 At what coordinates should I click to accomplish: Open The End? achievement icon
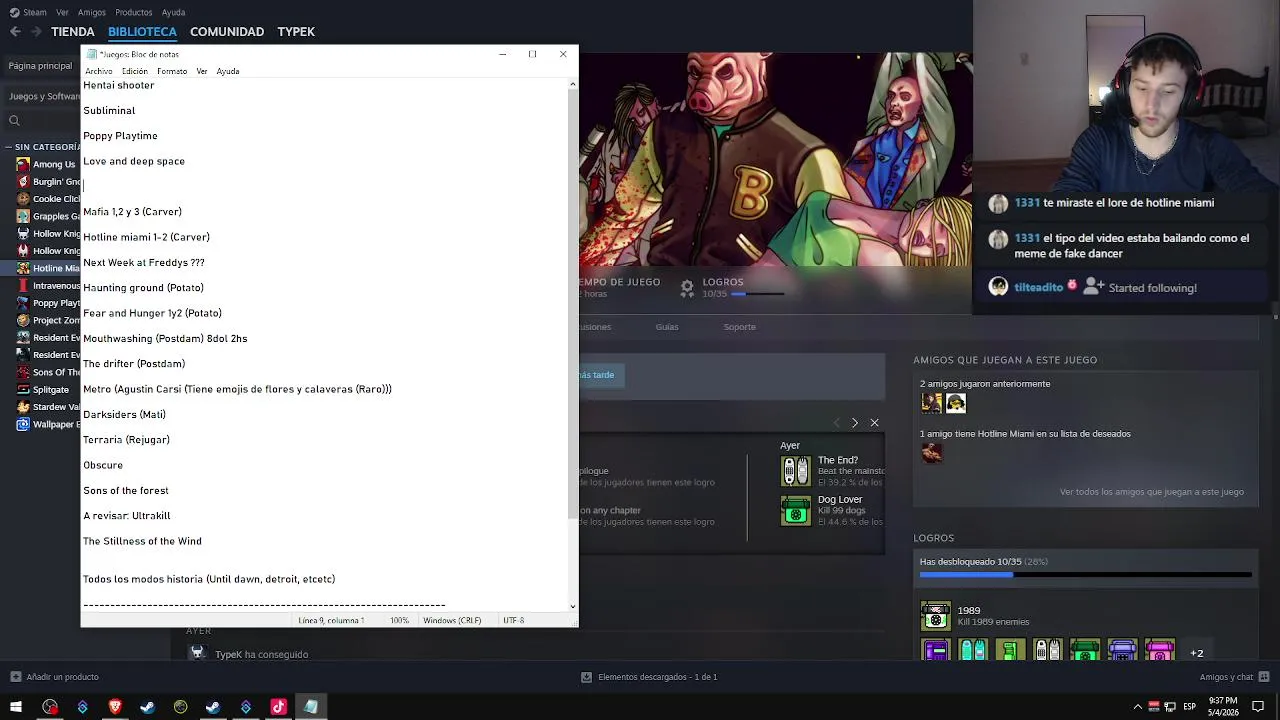tap(796, 471)
